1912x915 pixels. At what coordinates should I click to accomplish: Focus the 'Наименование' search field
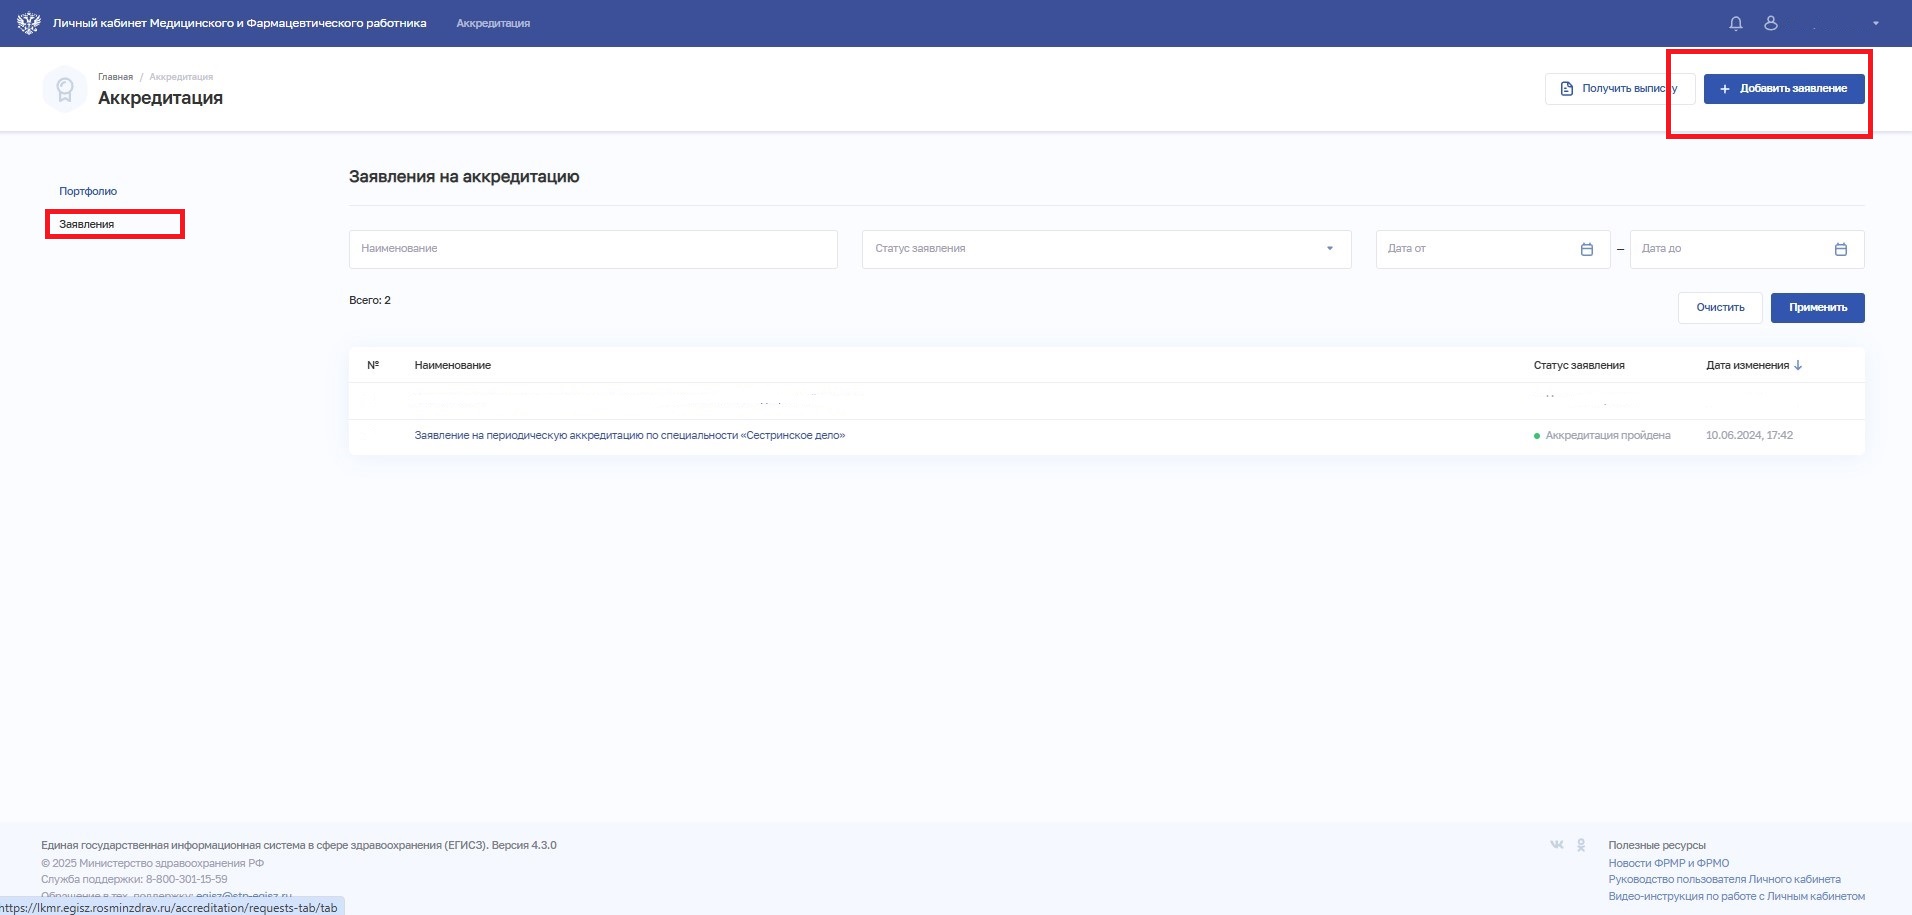(592, 249)
